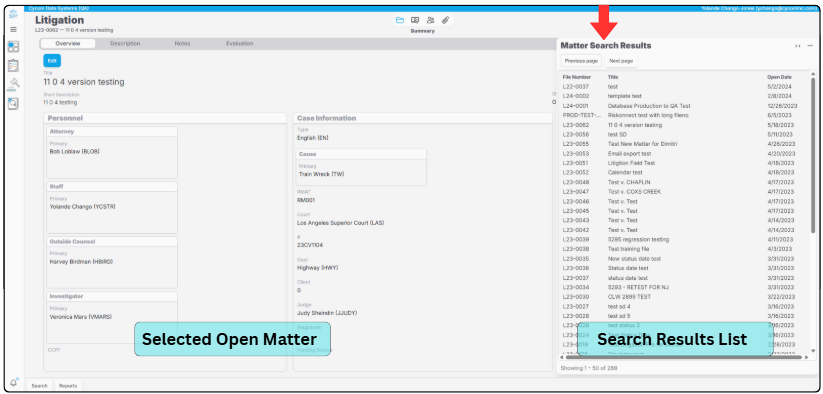Click Los Angeles Superior Court (LAS) value
This screenshot has height=394, width=823.
341,223
